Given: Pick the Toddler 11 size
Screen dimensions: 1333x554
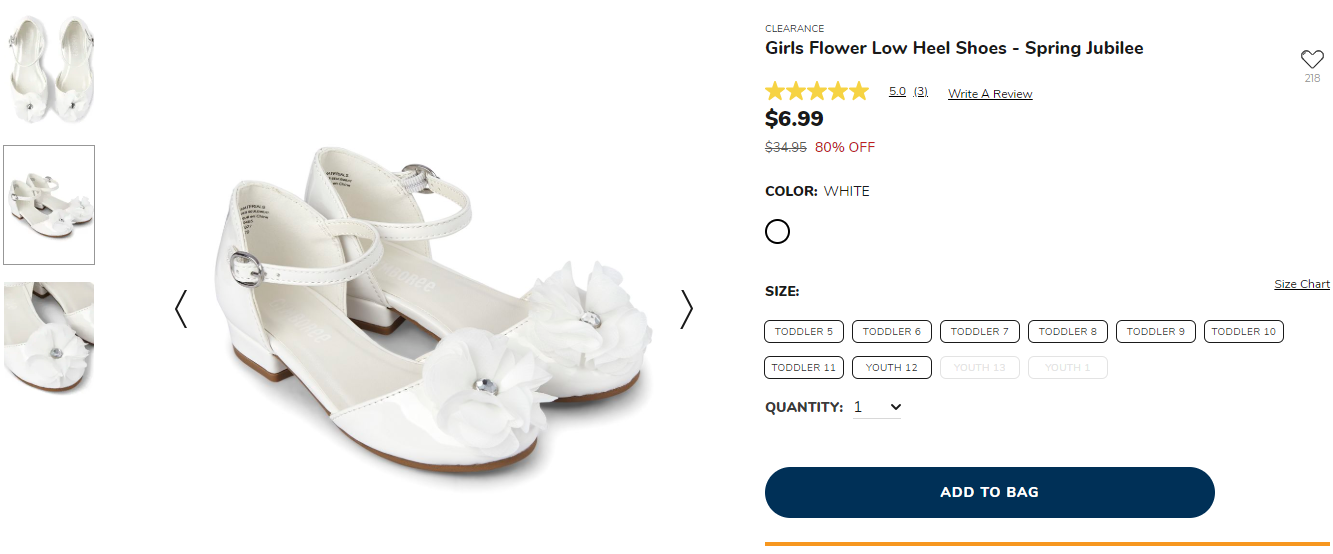Looking at the screenshot, I should pos(804,367).
